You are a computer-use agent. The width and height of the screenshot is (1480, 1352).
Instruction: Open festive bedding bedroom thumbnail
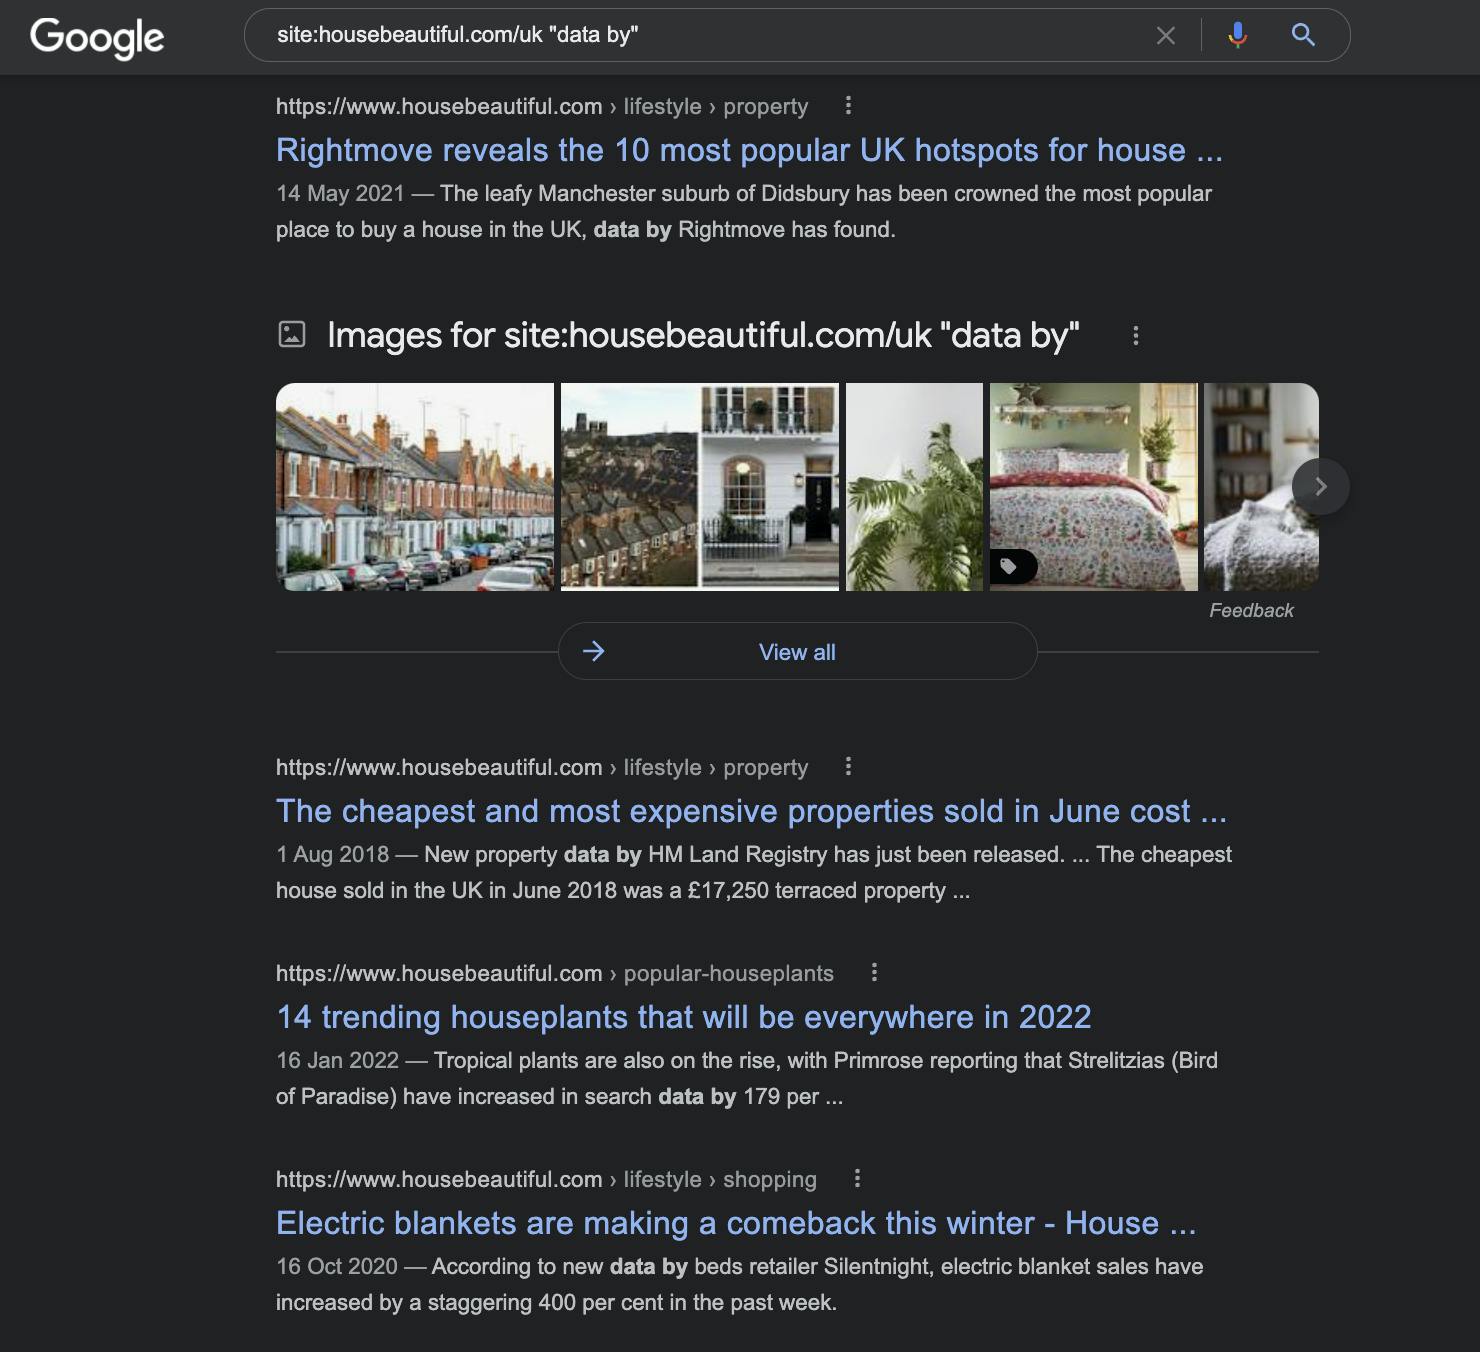[1093, 487]
